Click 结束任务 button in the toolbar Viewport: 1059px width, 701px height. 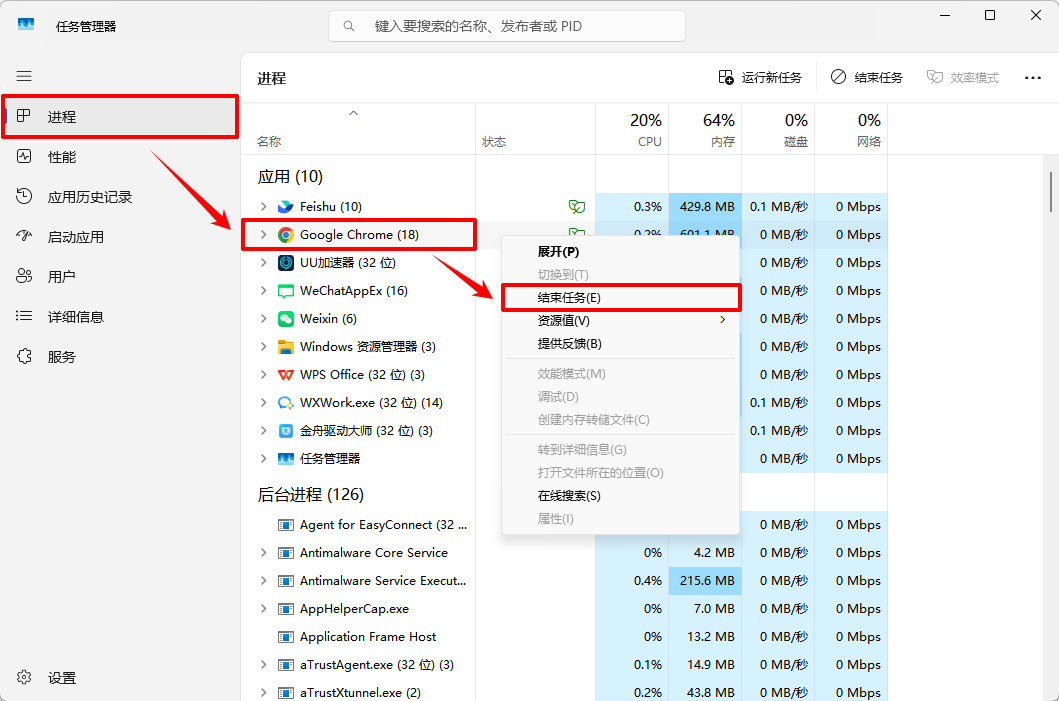(867, 78)
